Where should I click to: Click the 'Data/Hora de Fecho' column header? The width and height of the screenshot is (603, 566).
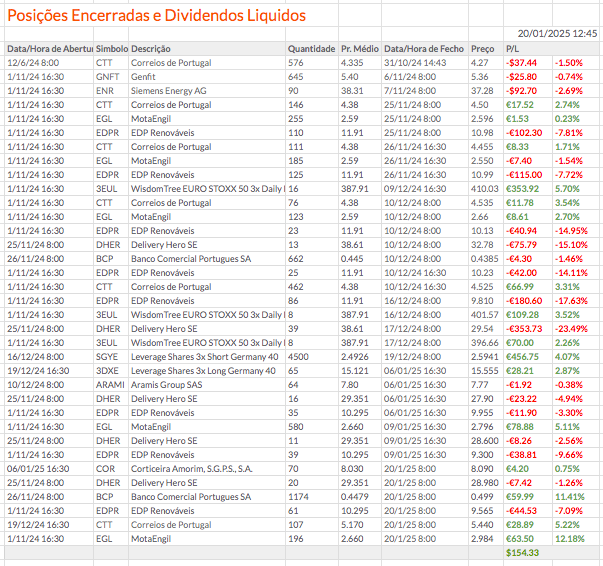pos(424,49)
